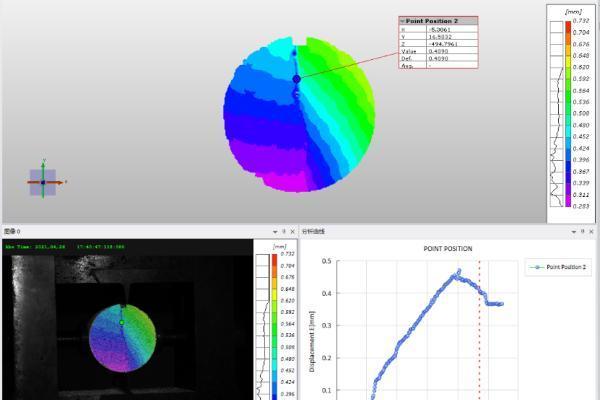This screenshot has height=400, width=600.
Task: Click the green point marker in camera image
Action: (122, 322)
